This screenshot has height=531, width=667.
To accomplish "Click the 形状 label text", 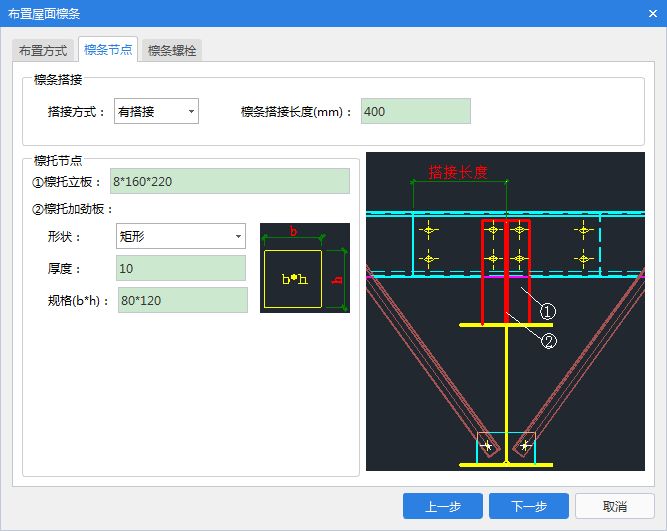I will [63, 237].
